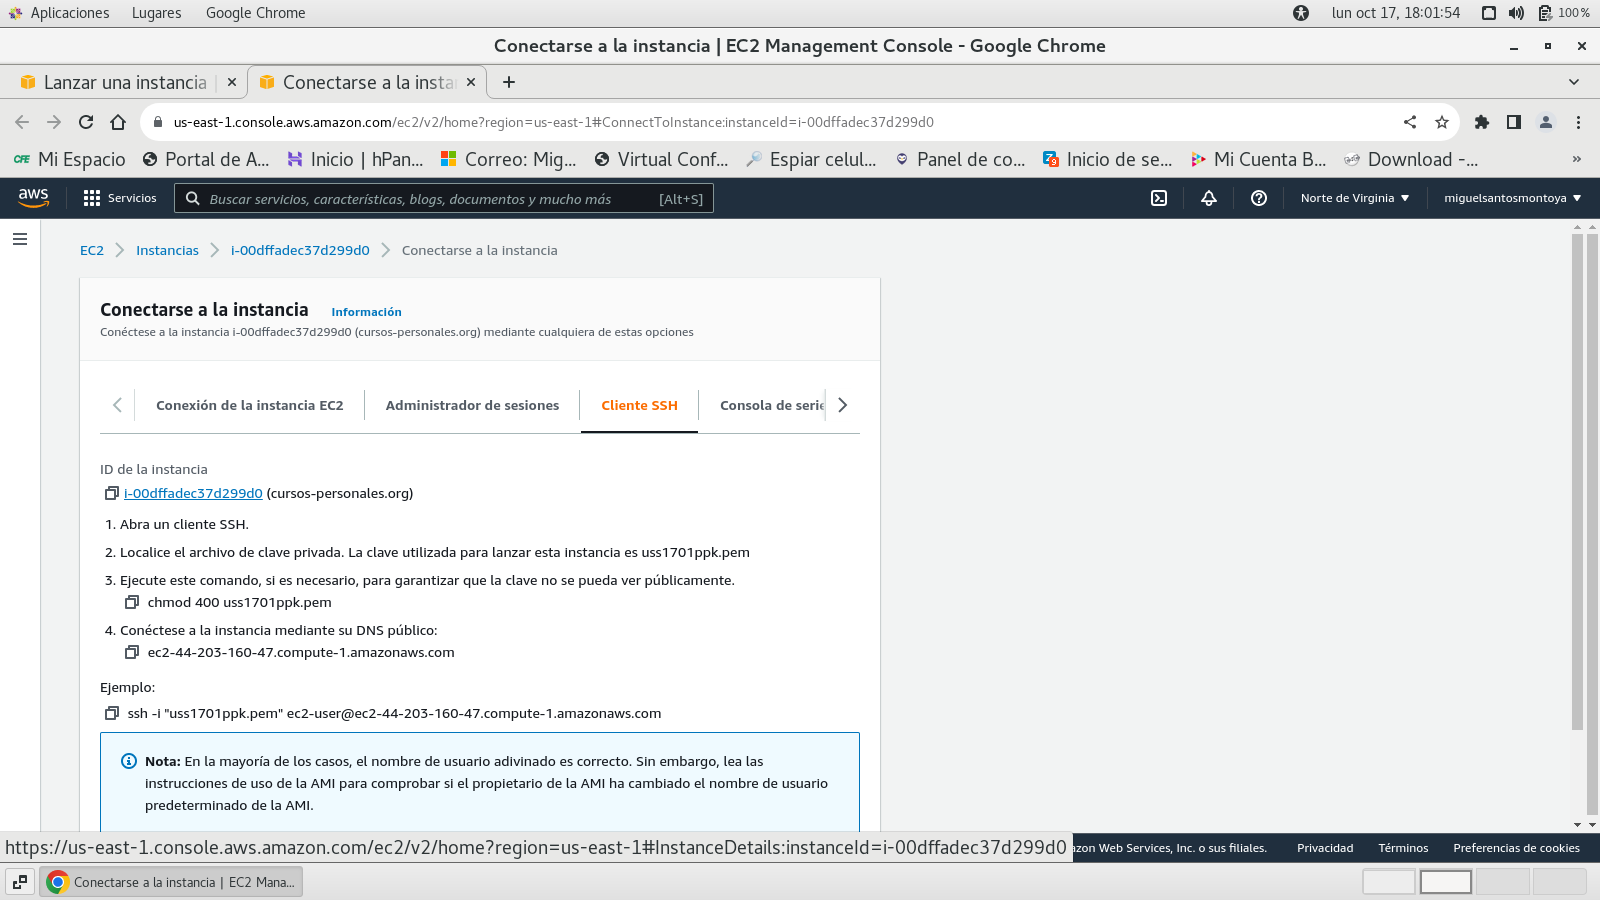Select Conexión de la instancia EC2 tab
Viewport: 1600px width, 900px height.
249,405
